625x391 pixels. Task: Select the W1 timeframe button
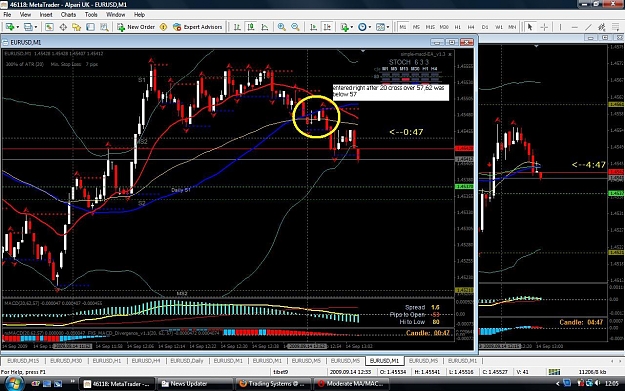pyautogui.click(x=499, y=27)
